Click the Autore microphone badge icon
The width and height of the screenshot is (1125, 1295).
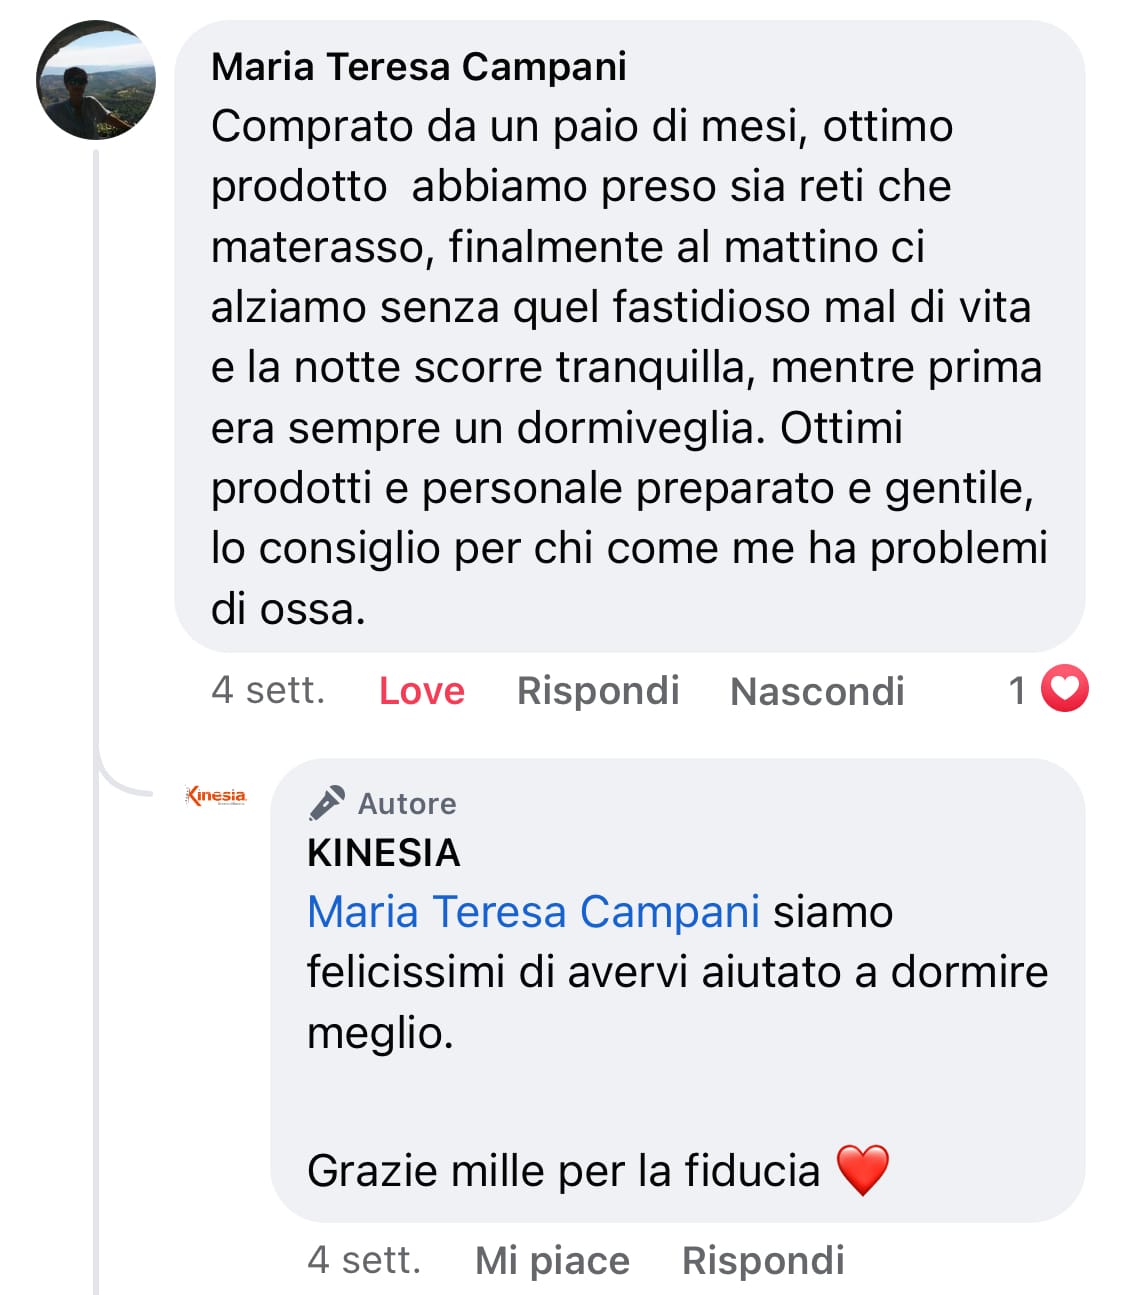327,803
